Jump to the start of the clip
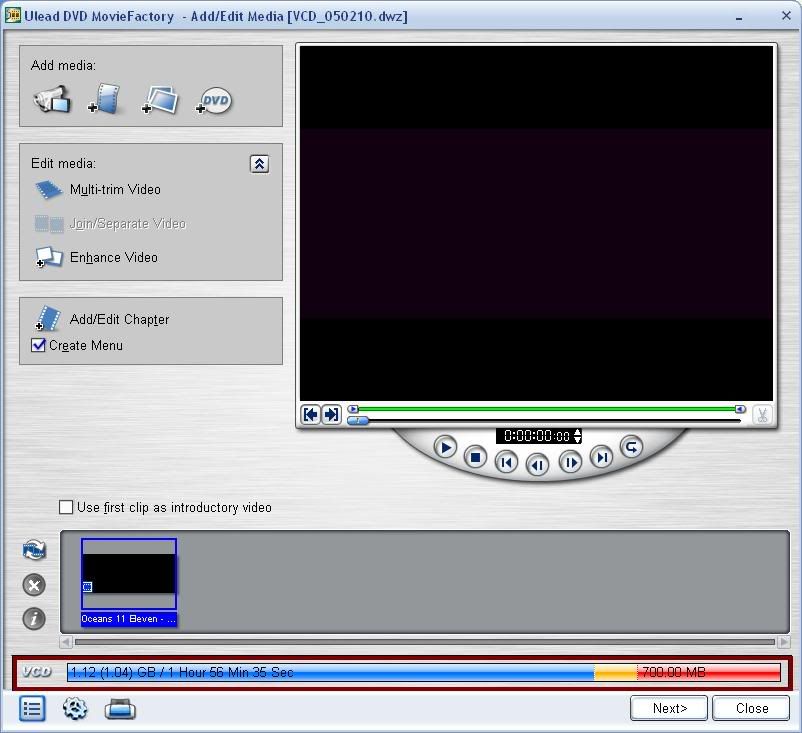The width and height of the screenshot is (802, 733). 506,462
